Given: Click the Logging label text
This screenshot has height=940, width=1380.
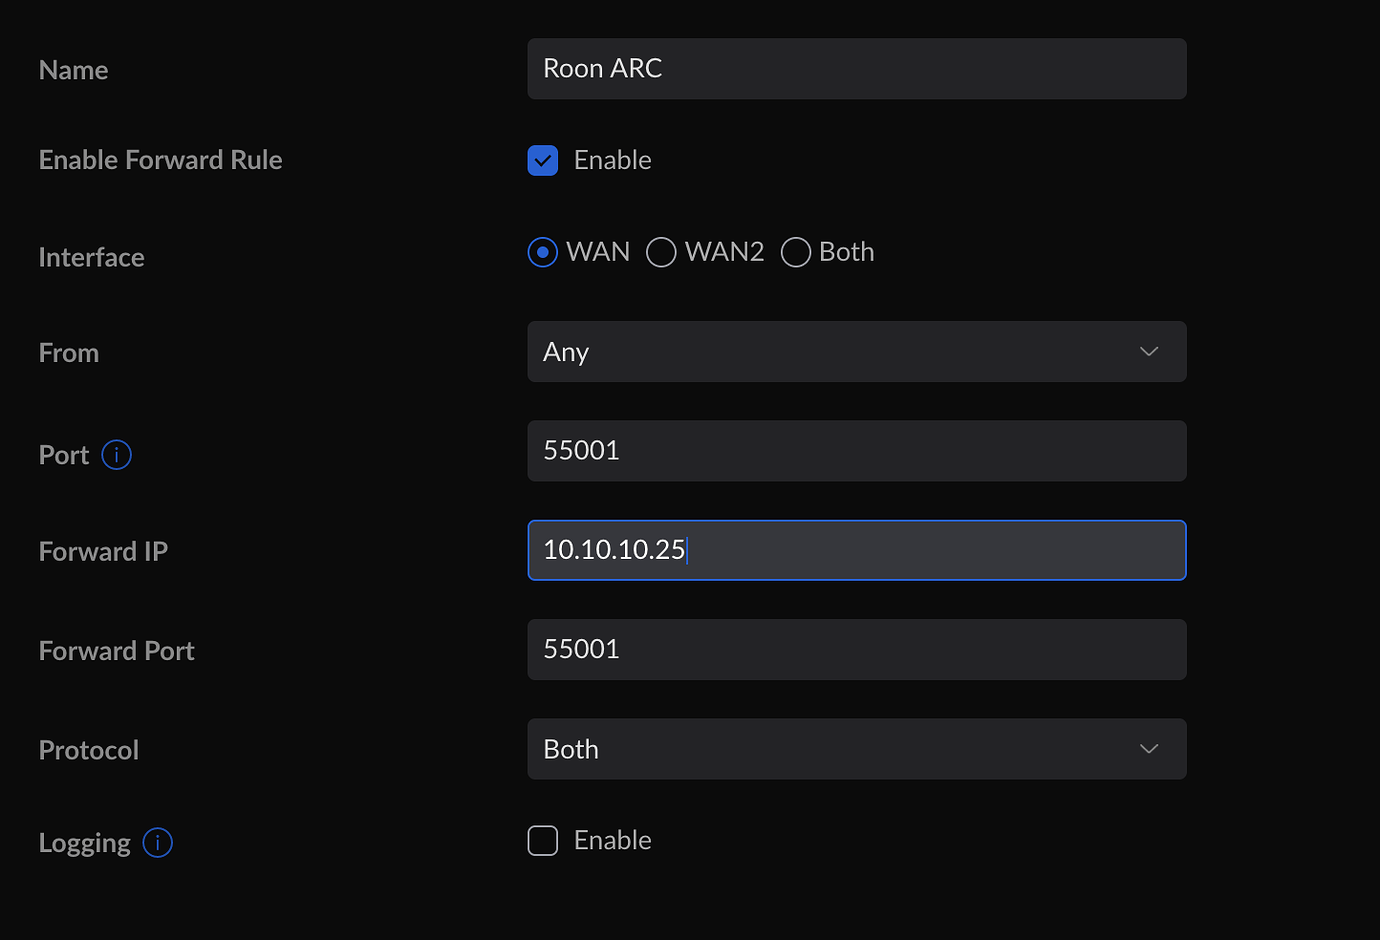Looking at the screenshot, I should (x=84, y=843).
